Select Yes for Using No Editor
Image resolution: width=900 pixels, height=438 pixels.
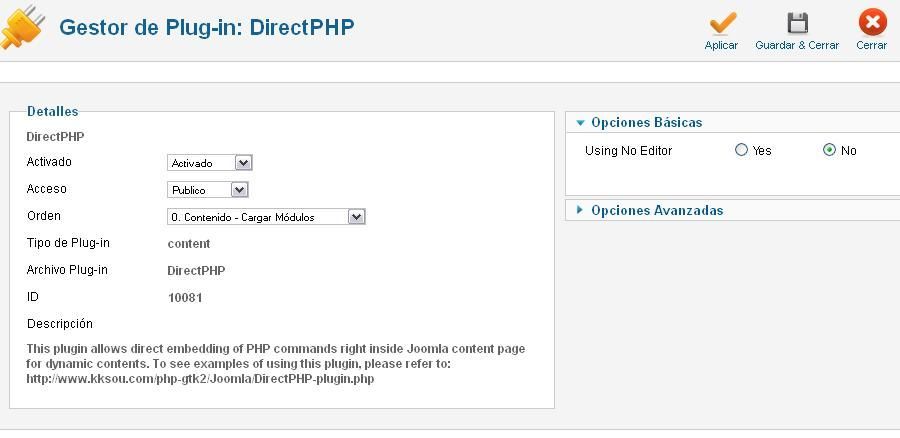click(x=742, y=150)
